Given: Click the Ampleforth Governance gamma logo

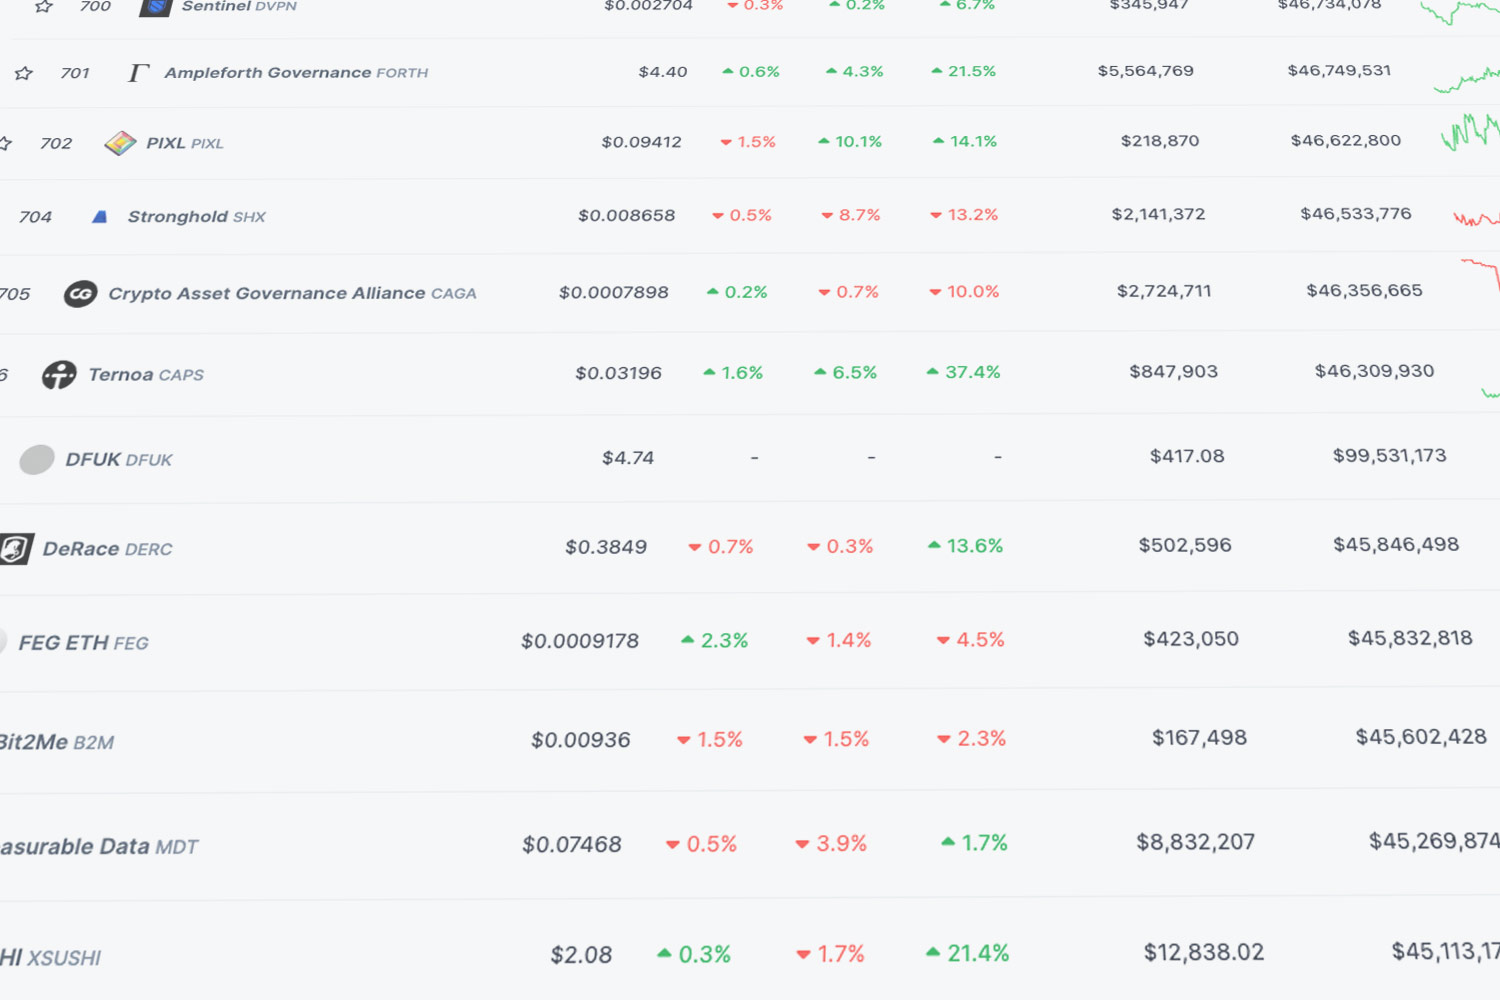Looking at the screenshot, I should (138, 71).
